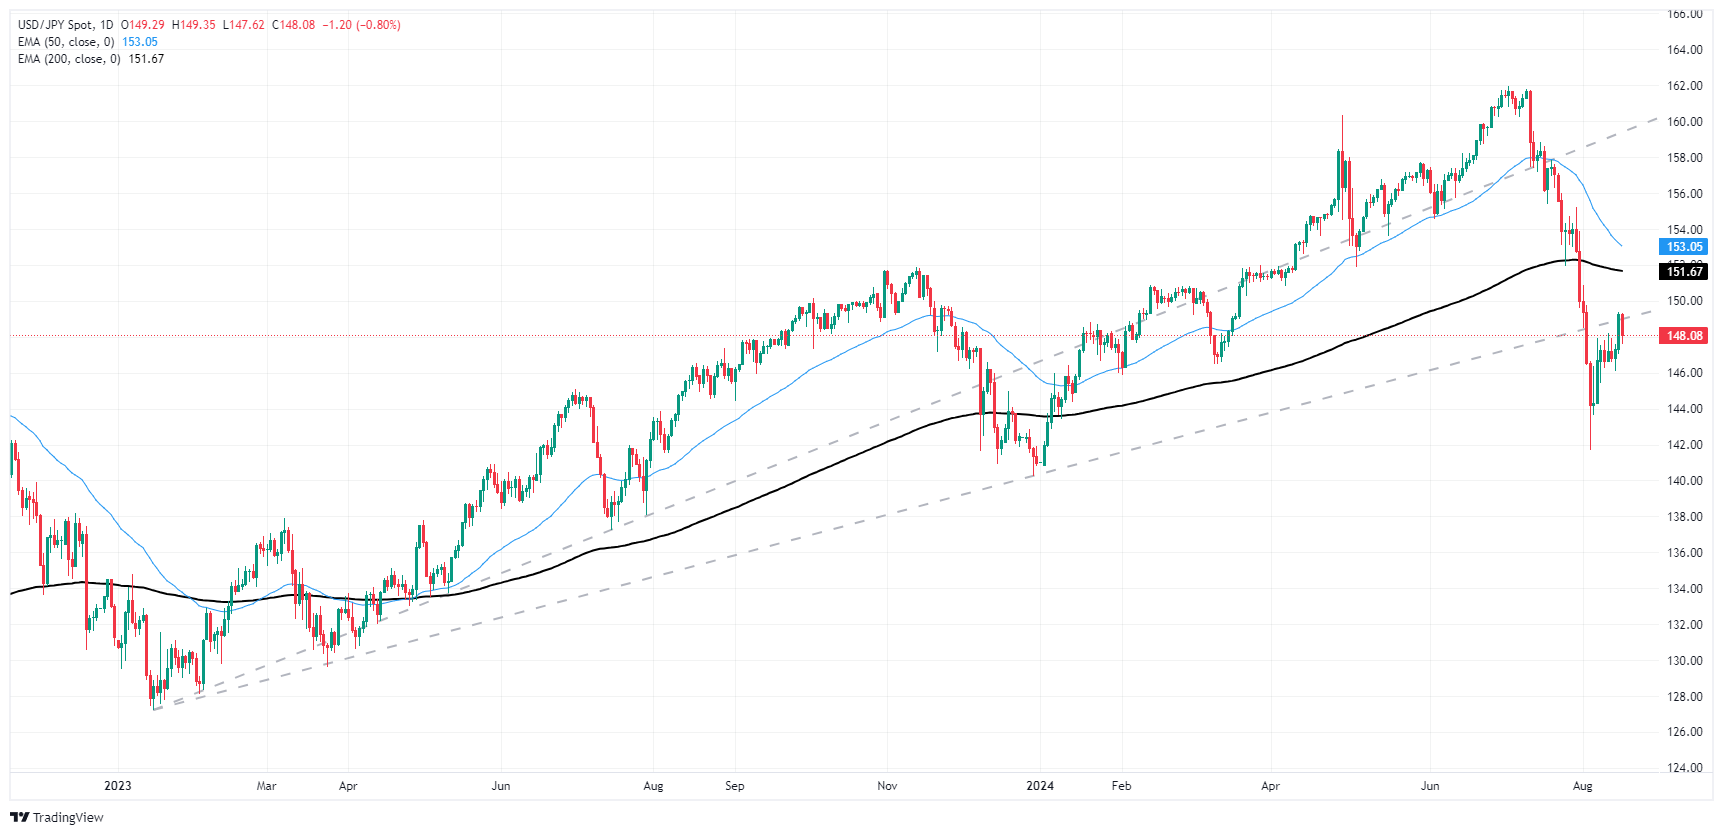Click the EMA 50 value 153.05 in legend
This screenshot has height=835, width=1723.
pyautogui.click(x=140, y=42)
